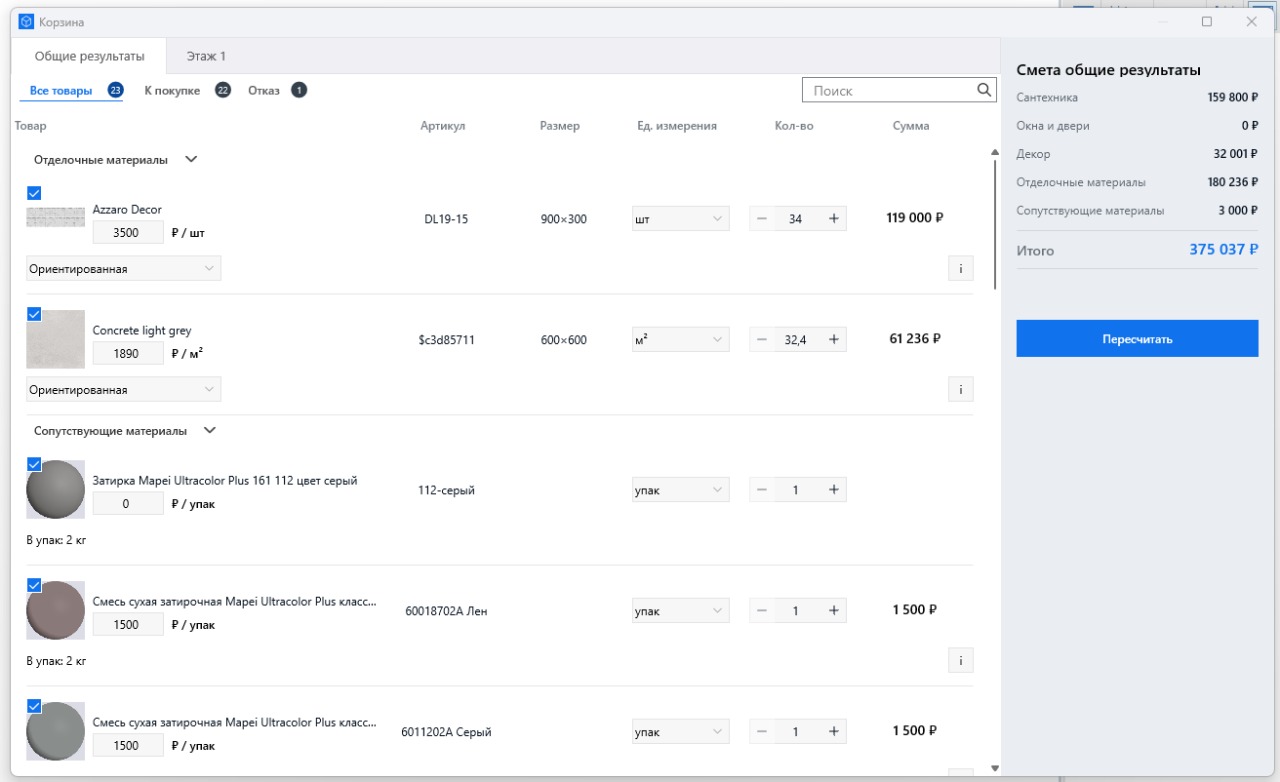The height and width of the screenshot is (782, 1280).
Task: Open info button for Azzaro Decor
Action: [x=960, y=268]
